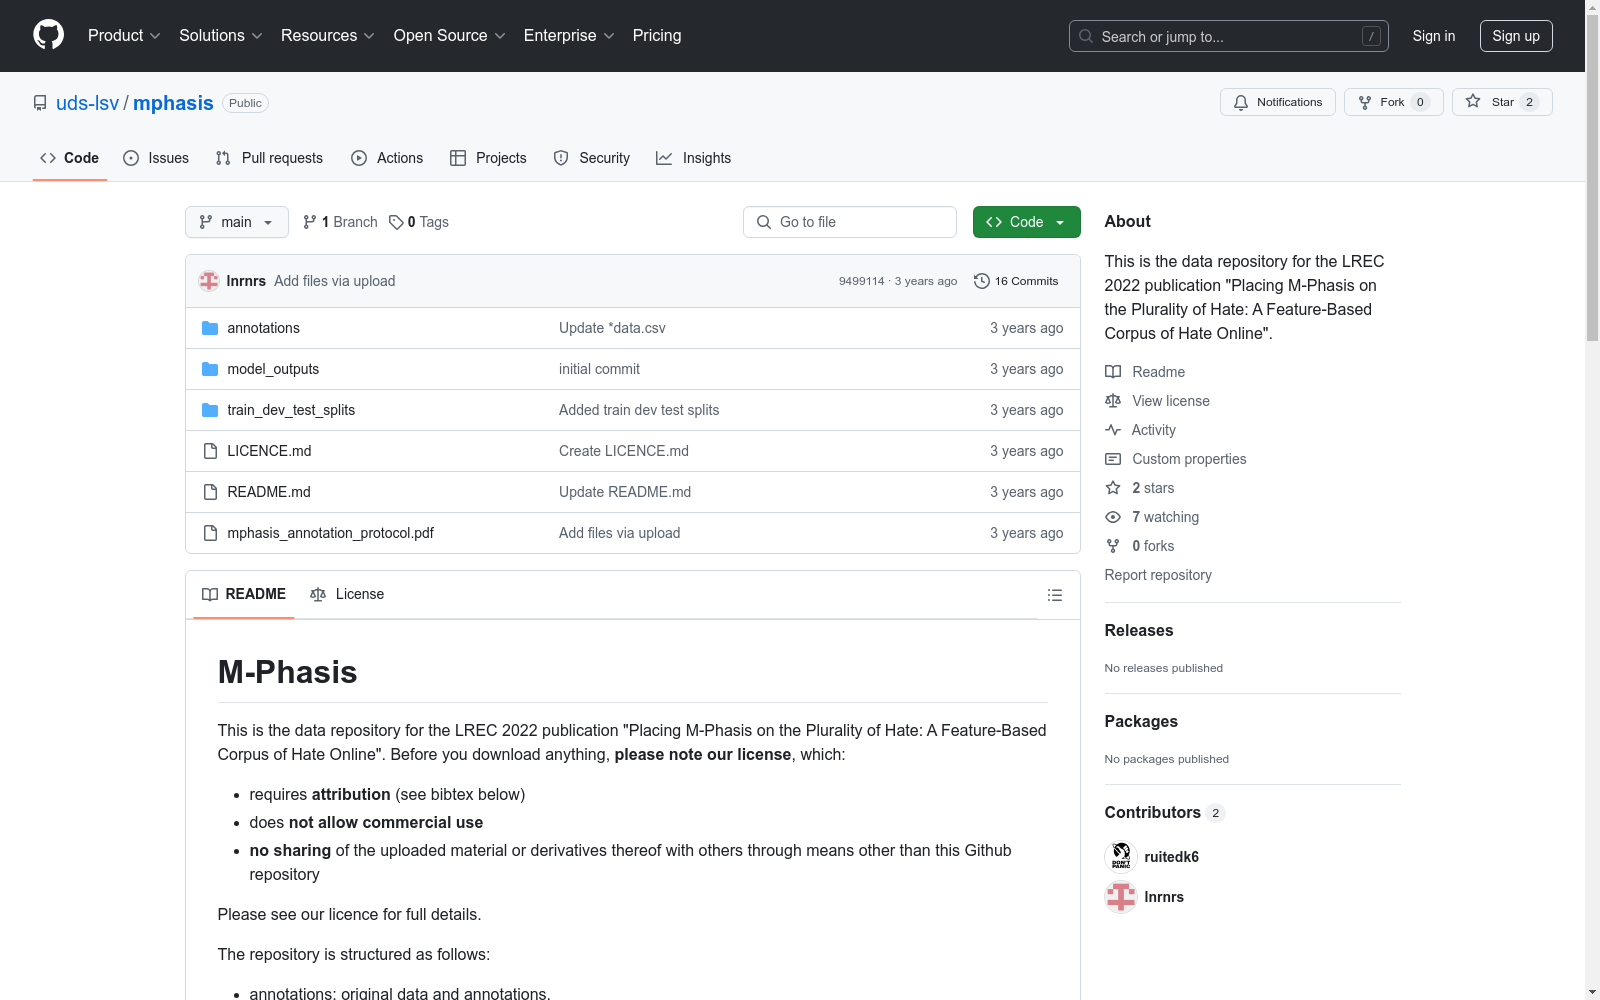Click the Pricing link

[657, 36]
